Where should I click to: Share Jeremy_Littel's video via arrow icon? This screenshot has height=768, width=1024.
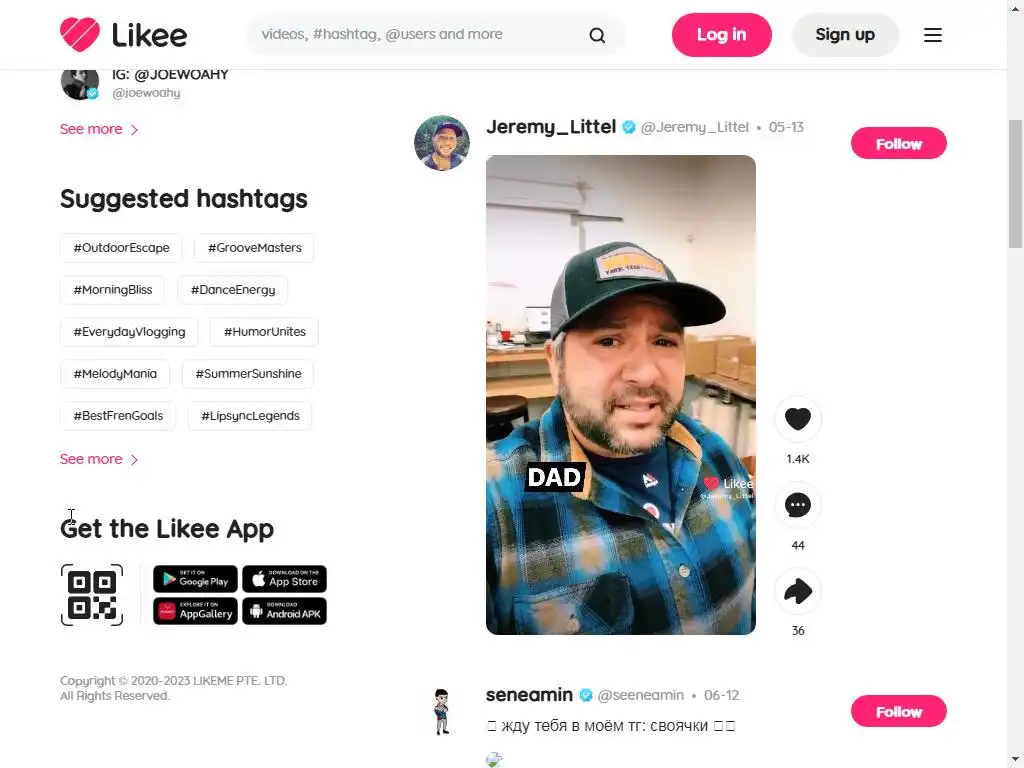coord(797,591)
